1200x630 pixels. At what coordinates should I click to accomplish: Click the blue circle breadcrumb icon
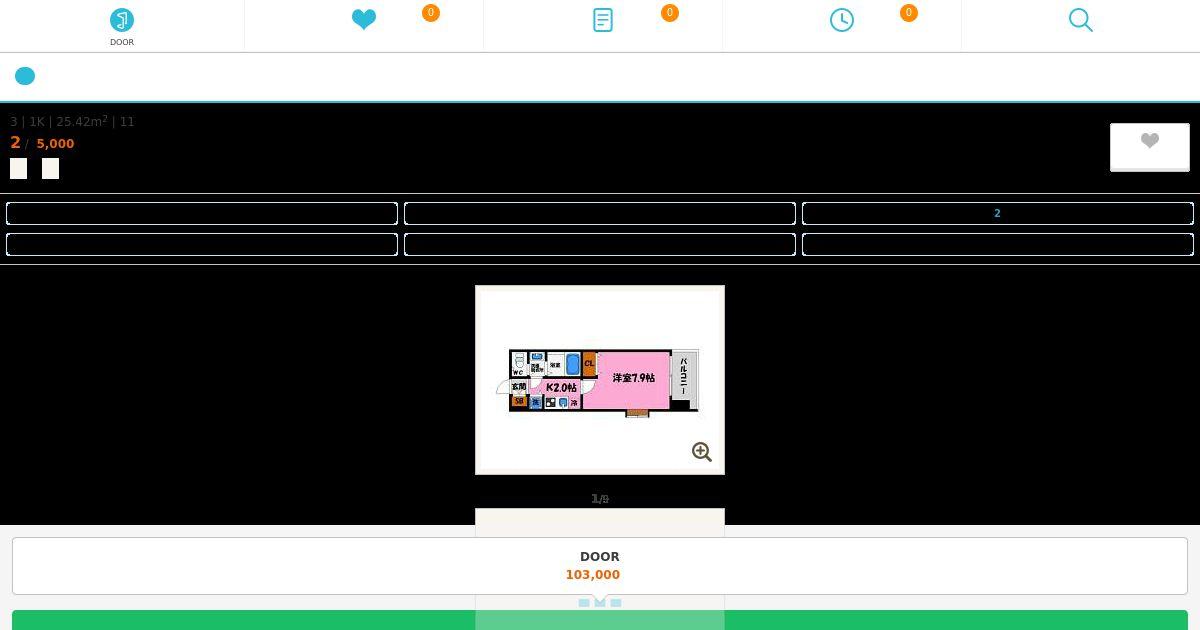click(x=25, y=76)
